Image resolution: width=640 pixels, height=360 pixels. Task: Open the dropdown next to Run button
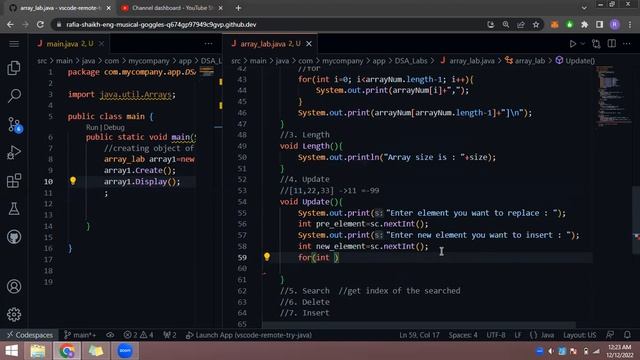(x=582, y=44)
